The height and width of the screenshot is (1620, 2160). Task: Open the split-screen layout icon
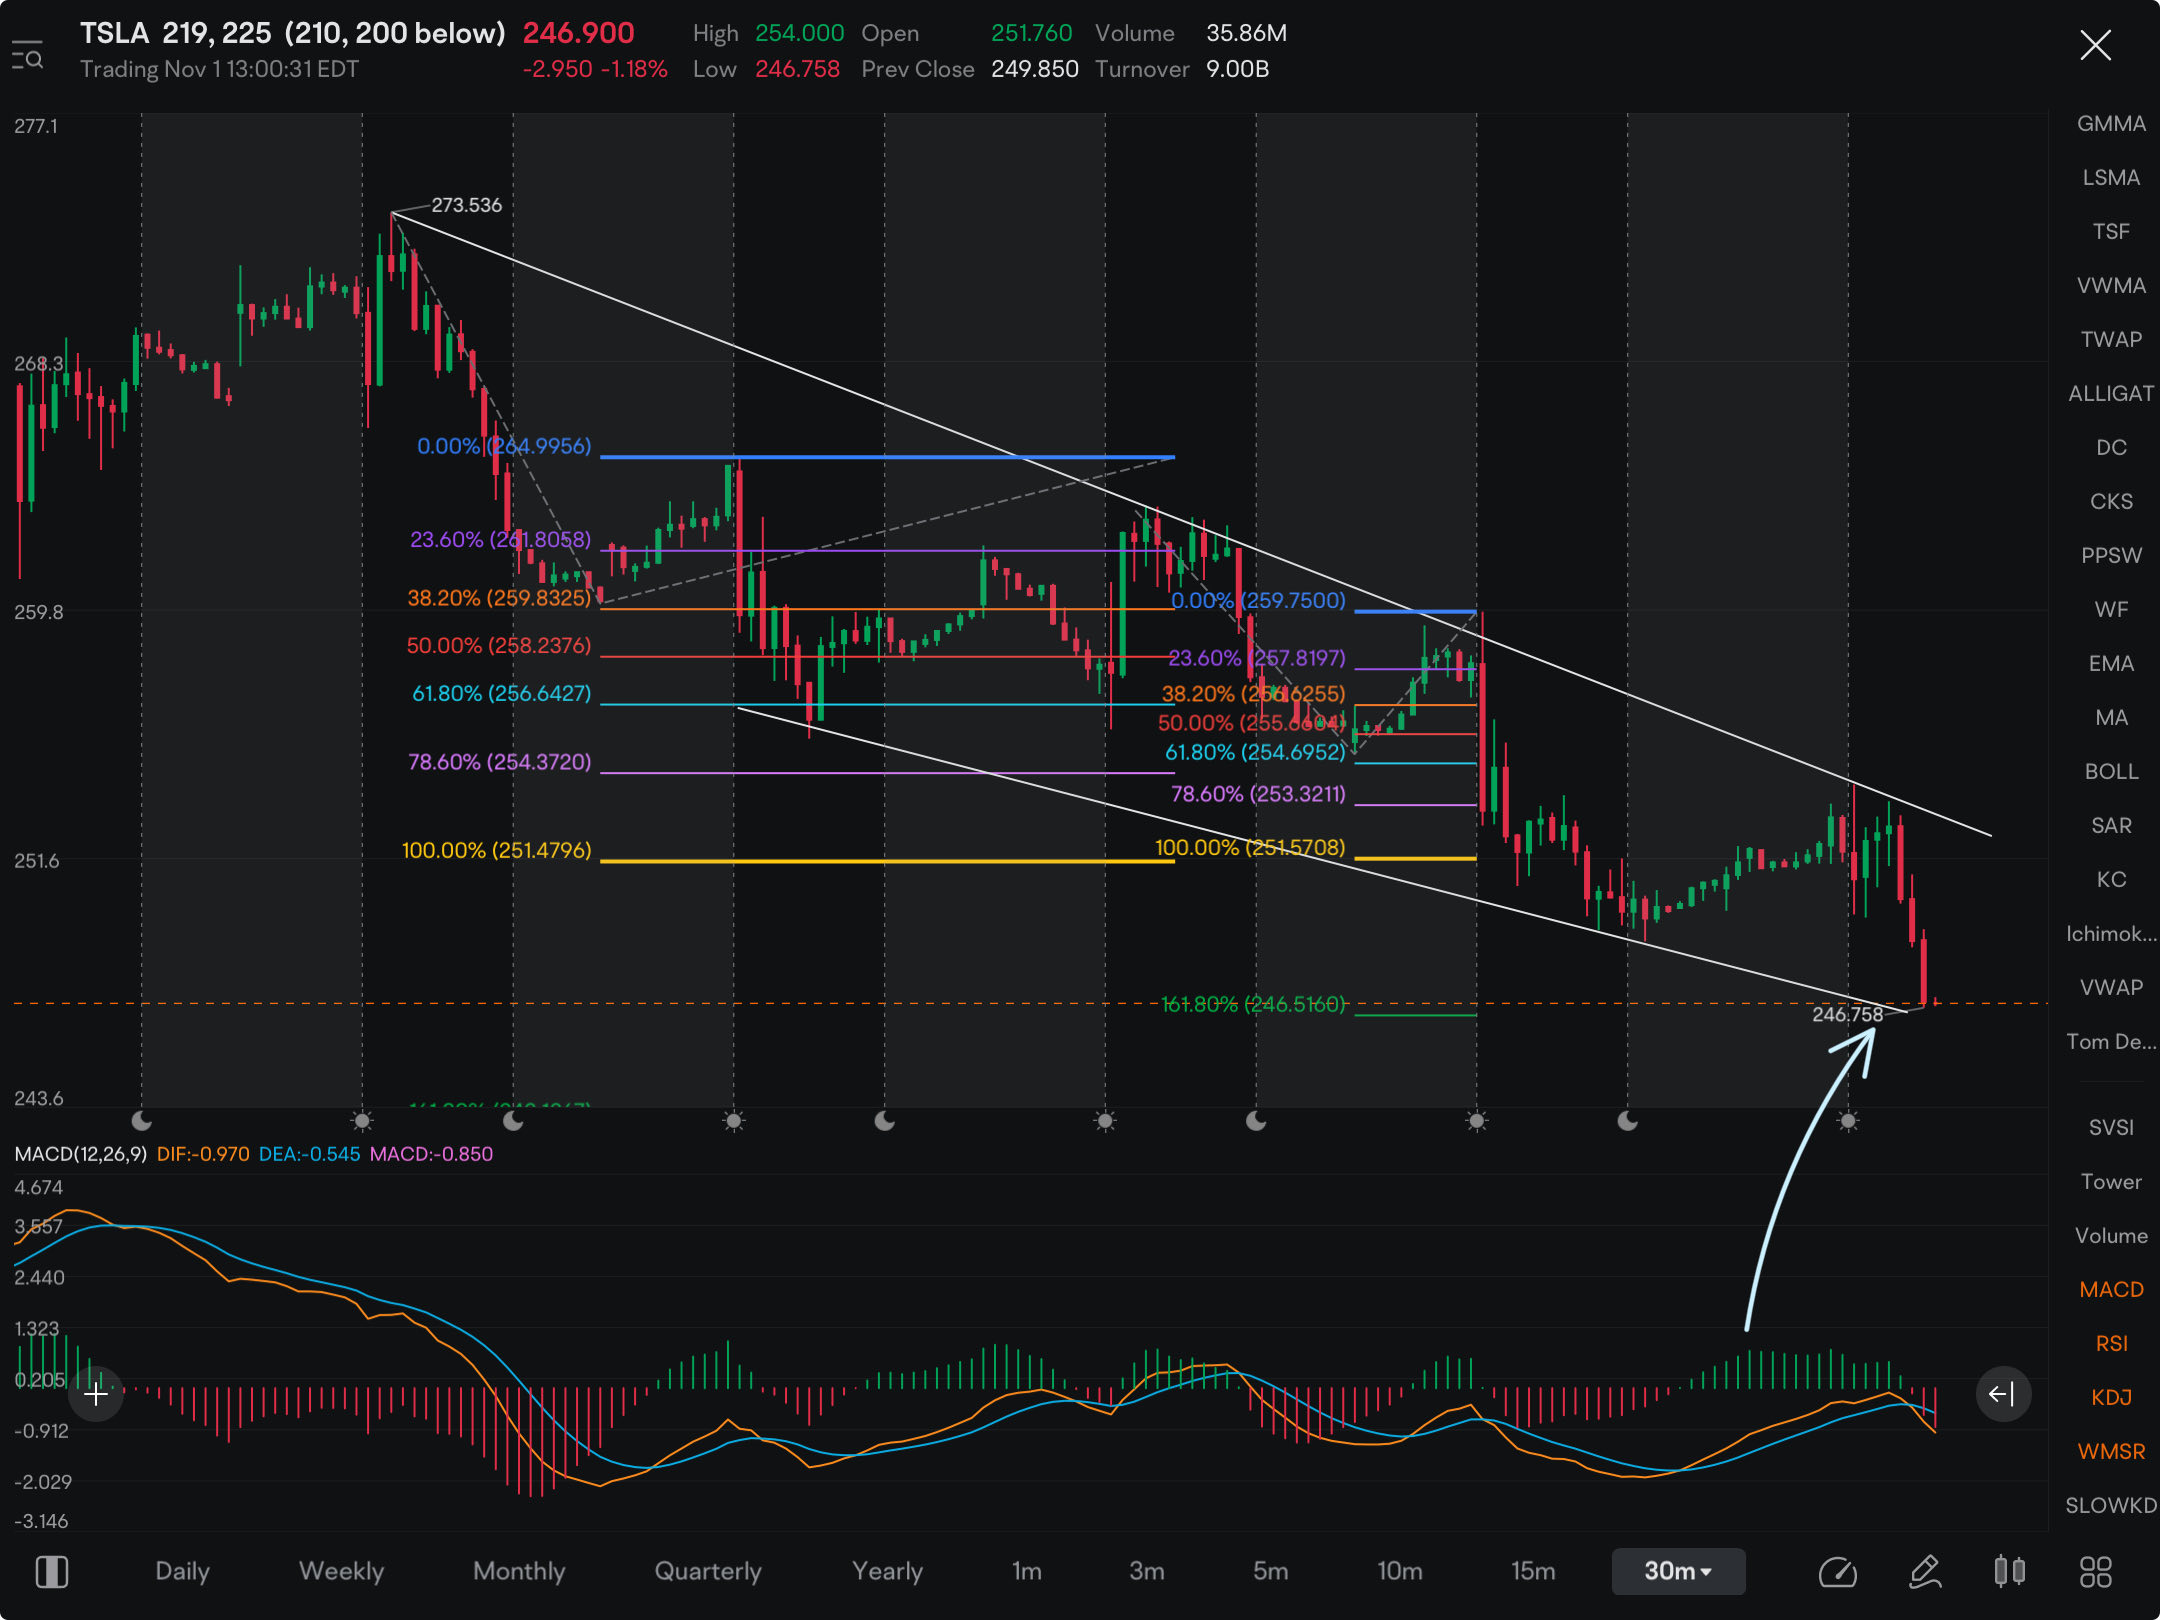click(x=51, y=1571)
